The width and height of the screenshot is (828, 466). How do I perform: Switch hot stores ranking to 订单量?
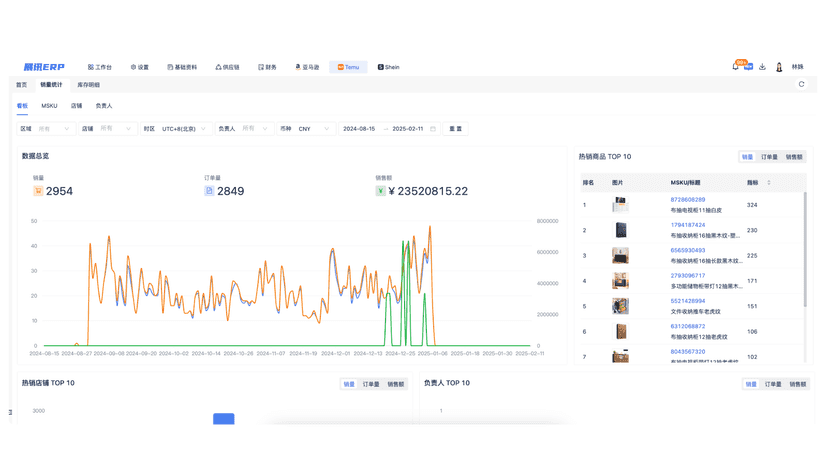click(371, 384)
